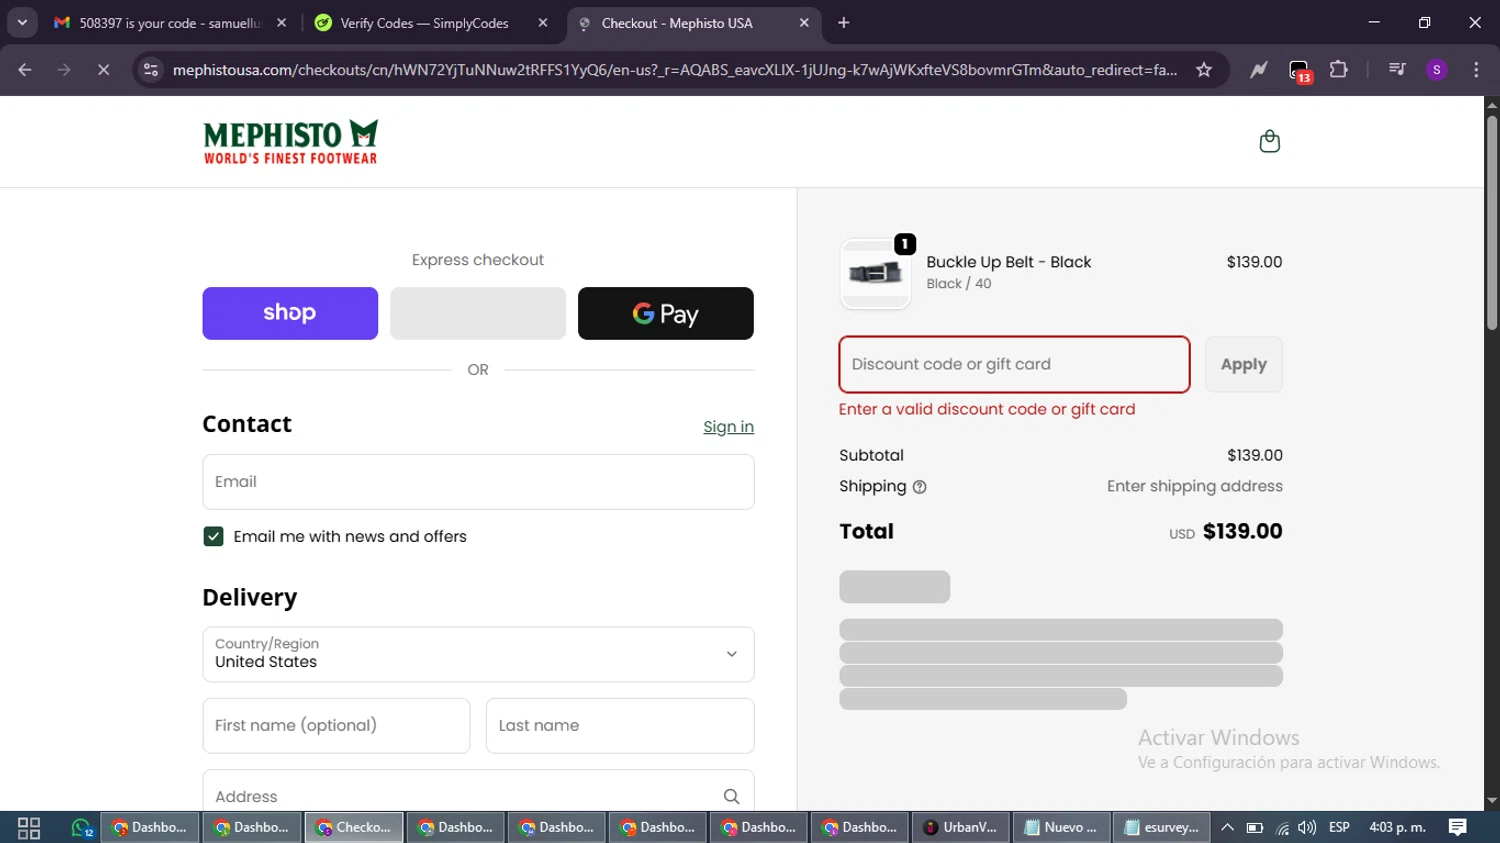
Task: Close the Gmail code tab
Action: click(282, 23)
